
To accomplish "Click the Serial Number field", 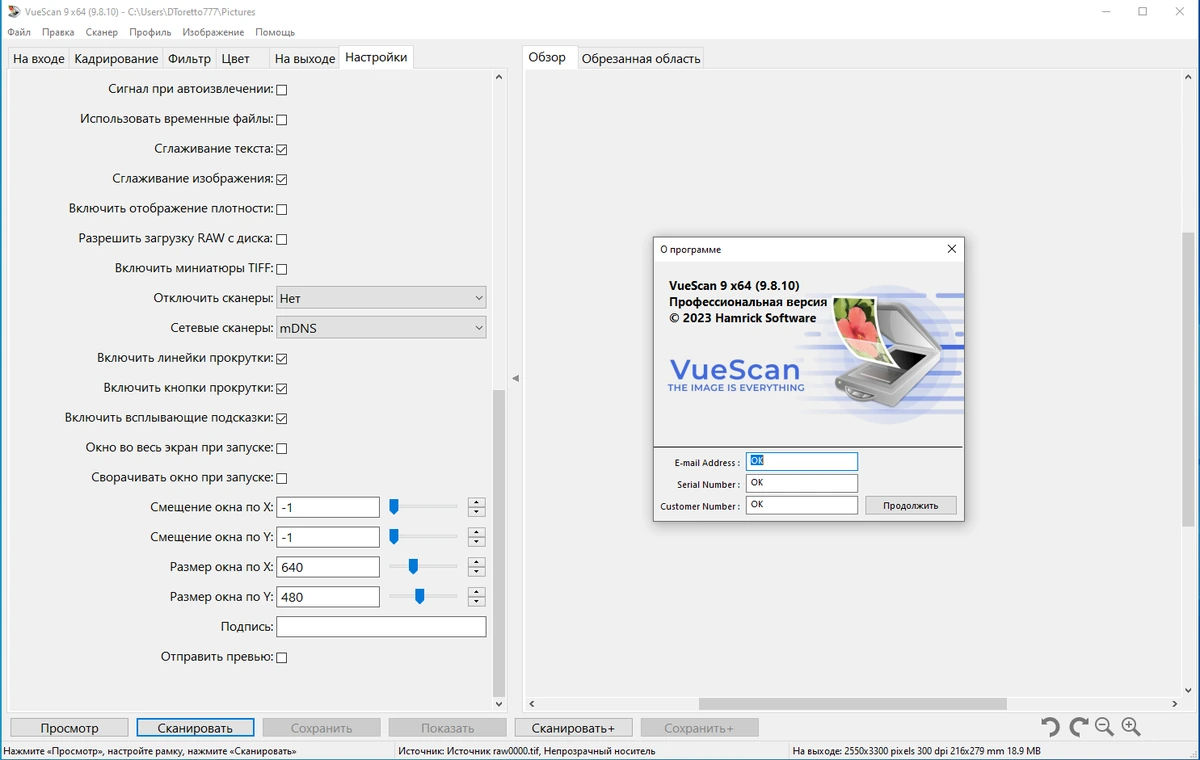I will (x=802, y=483).
